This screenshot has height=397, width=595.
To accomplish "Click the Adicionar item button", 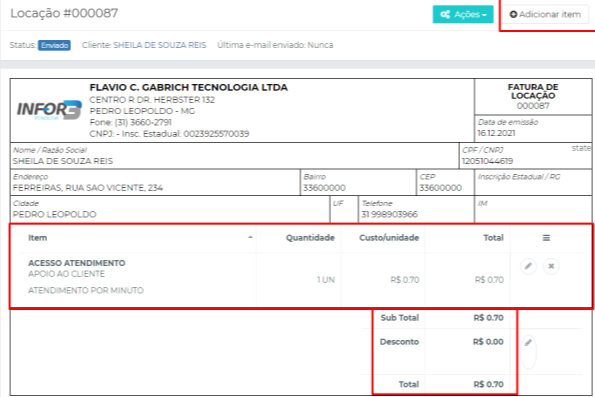I will pyautogui.click(x=546, y=14).
